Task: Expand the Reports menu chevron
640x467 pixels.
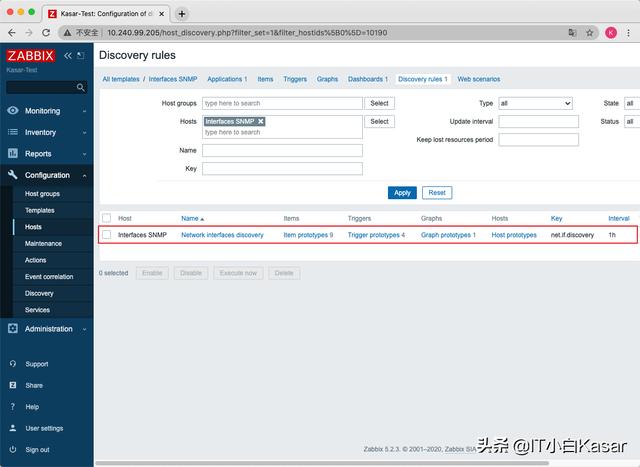Action: (84, 154)
